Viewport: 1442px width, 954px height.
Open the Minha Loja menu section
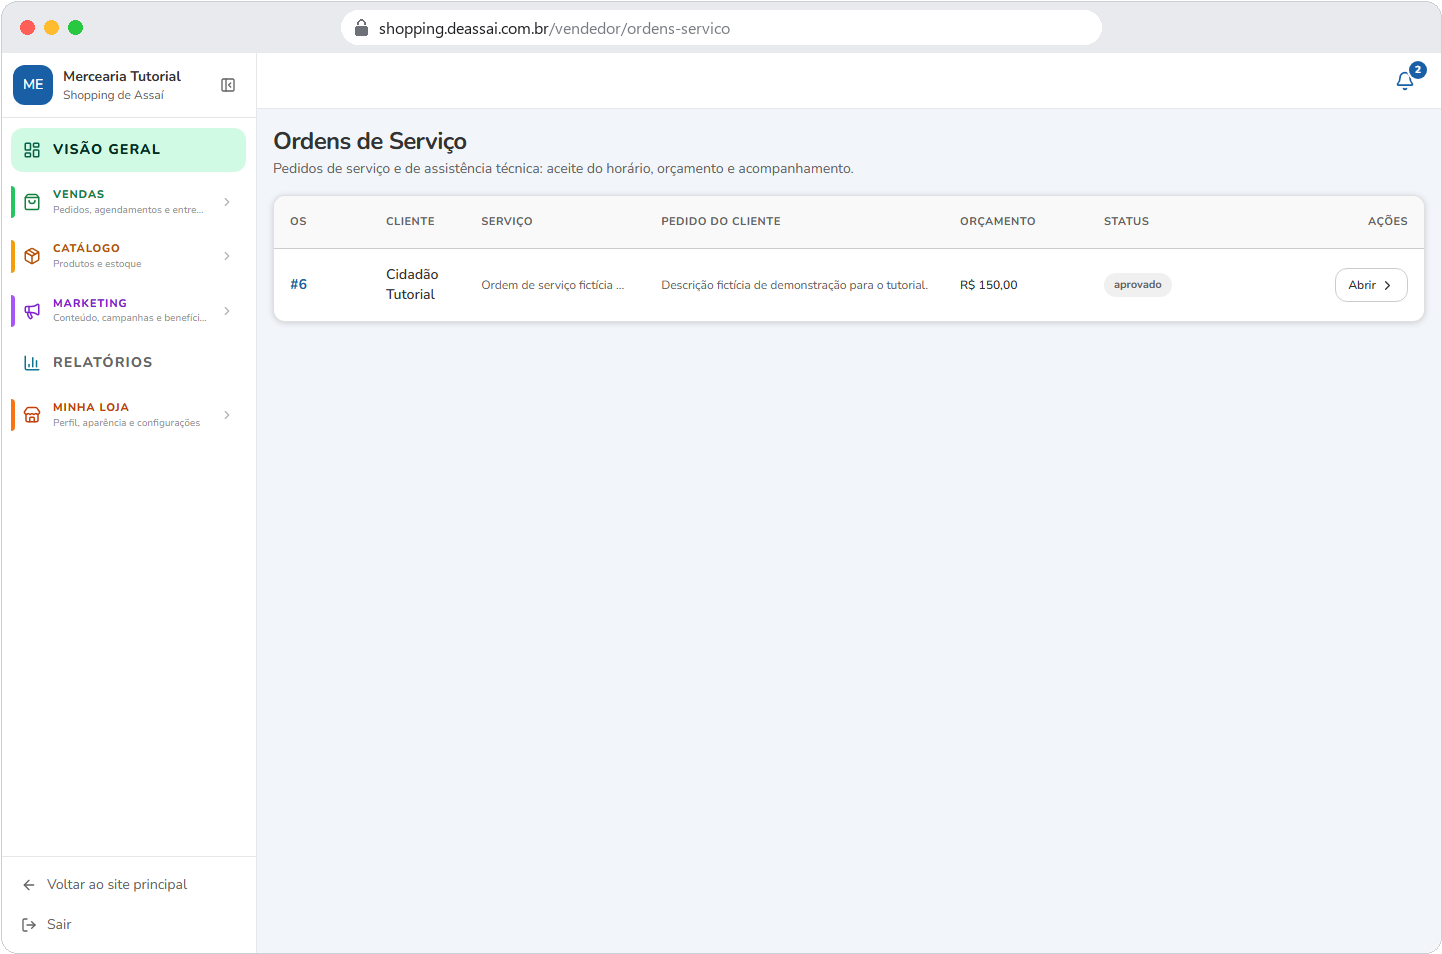[x=128, y=415]
